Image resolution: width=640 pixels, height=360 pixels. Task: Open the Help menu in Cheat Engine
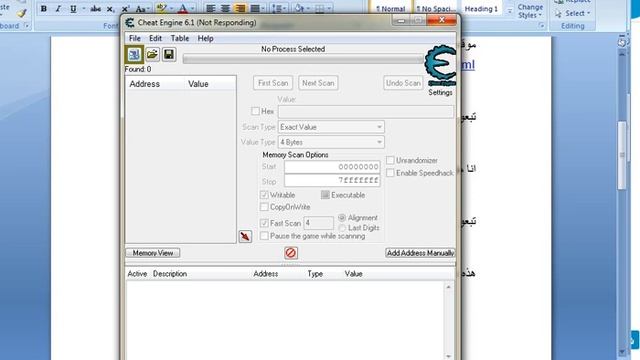pos(205,38)
